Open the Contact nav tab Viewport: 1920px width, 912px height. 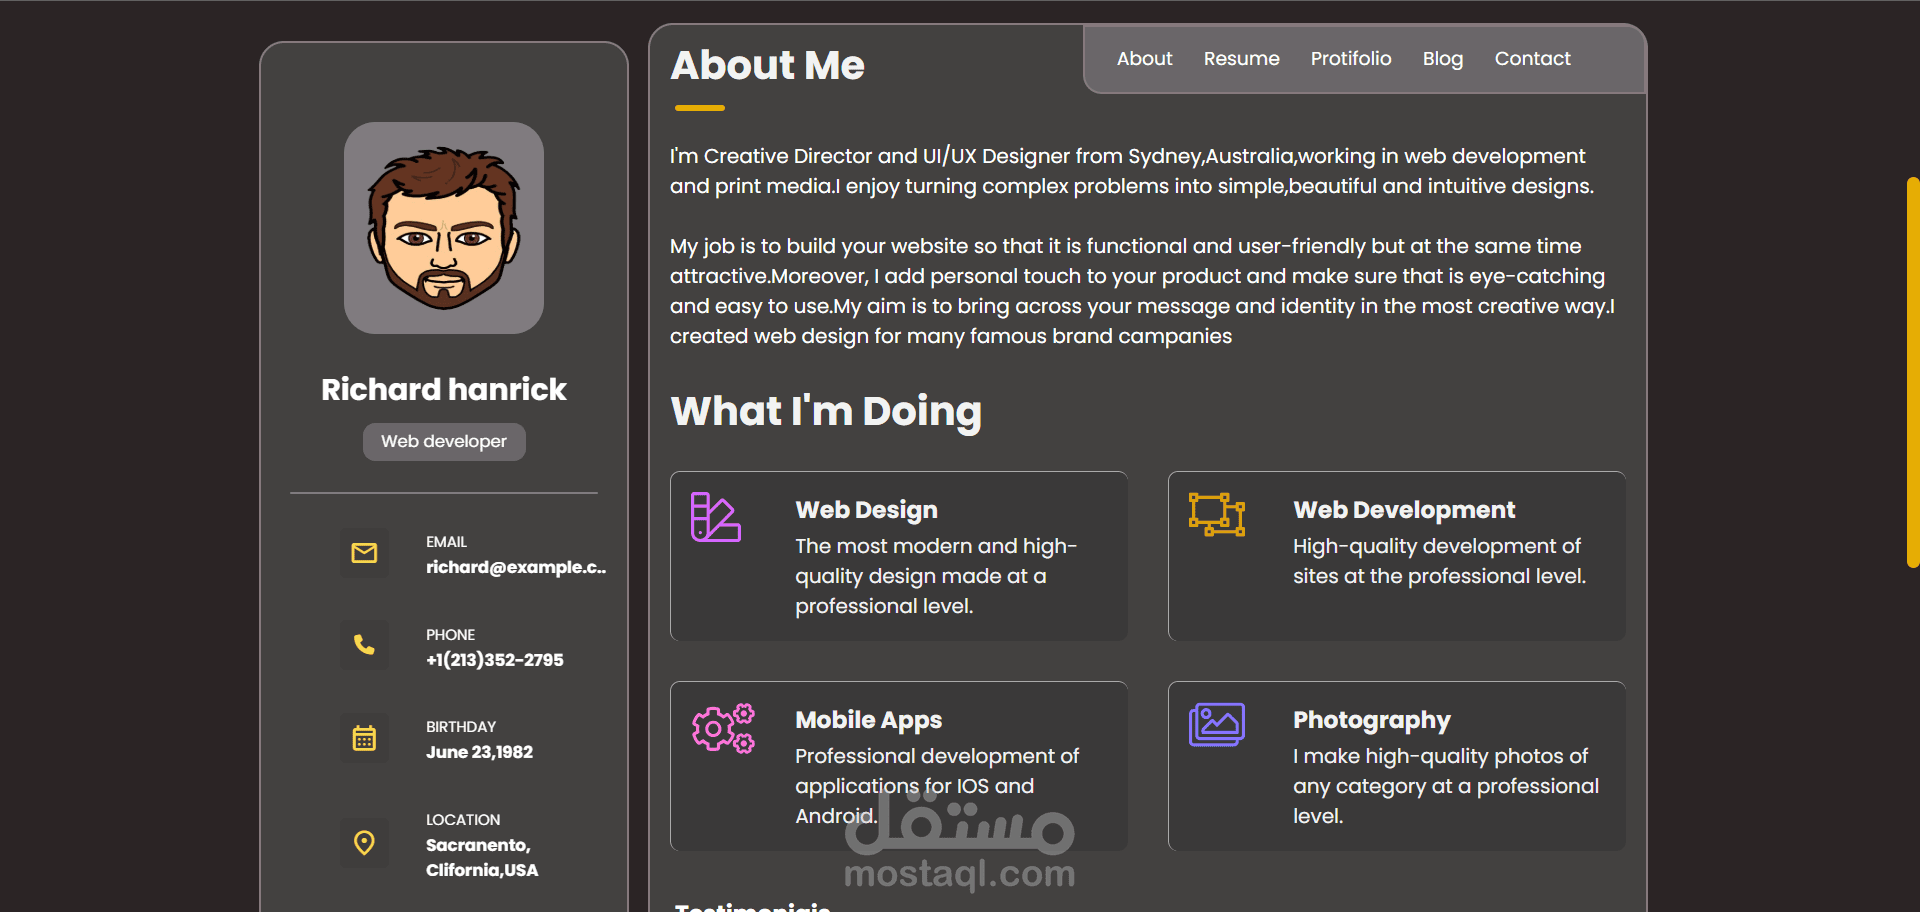(x=1532, y=59)
